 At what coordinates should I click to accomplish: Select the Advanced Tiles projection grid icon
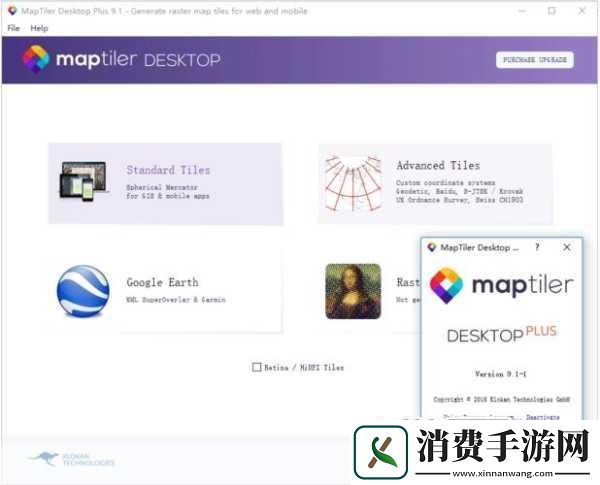(353, 183)
